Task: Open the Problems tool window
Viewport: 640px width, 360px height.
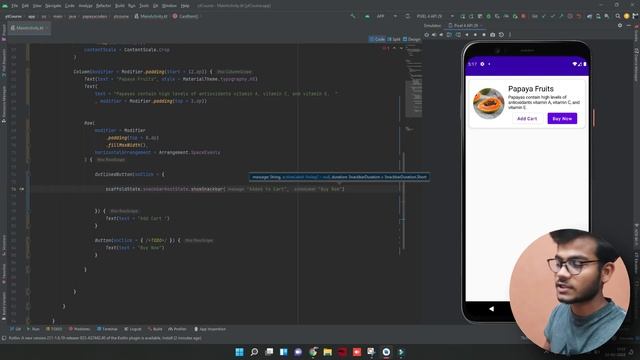Action: [79, 329]
